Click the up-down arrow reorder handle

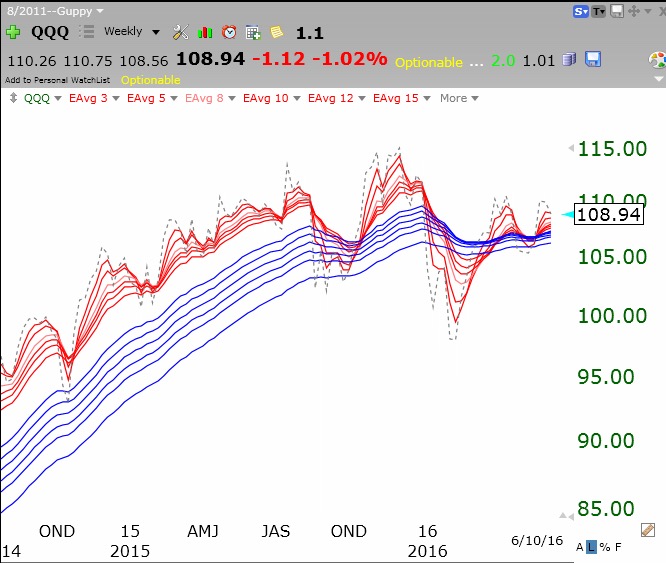click(x=14, y=98)
